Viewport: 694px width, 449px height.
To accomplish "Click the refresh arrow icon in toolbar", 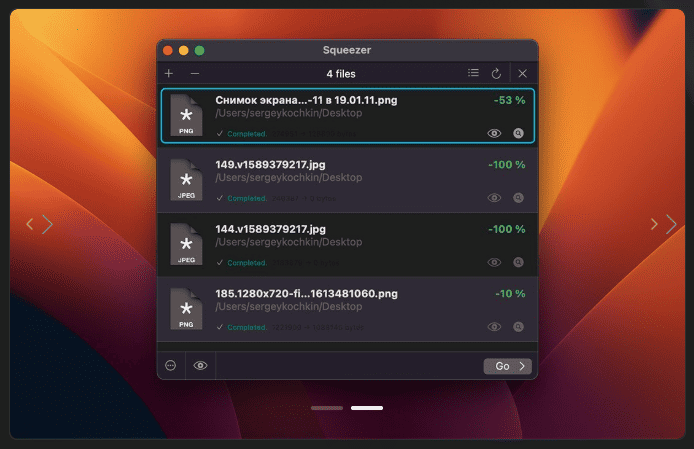I will tap(496, 73).
